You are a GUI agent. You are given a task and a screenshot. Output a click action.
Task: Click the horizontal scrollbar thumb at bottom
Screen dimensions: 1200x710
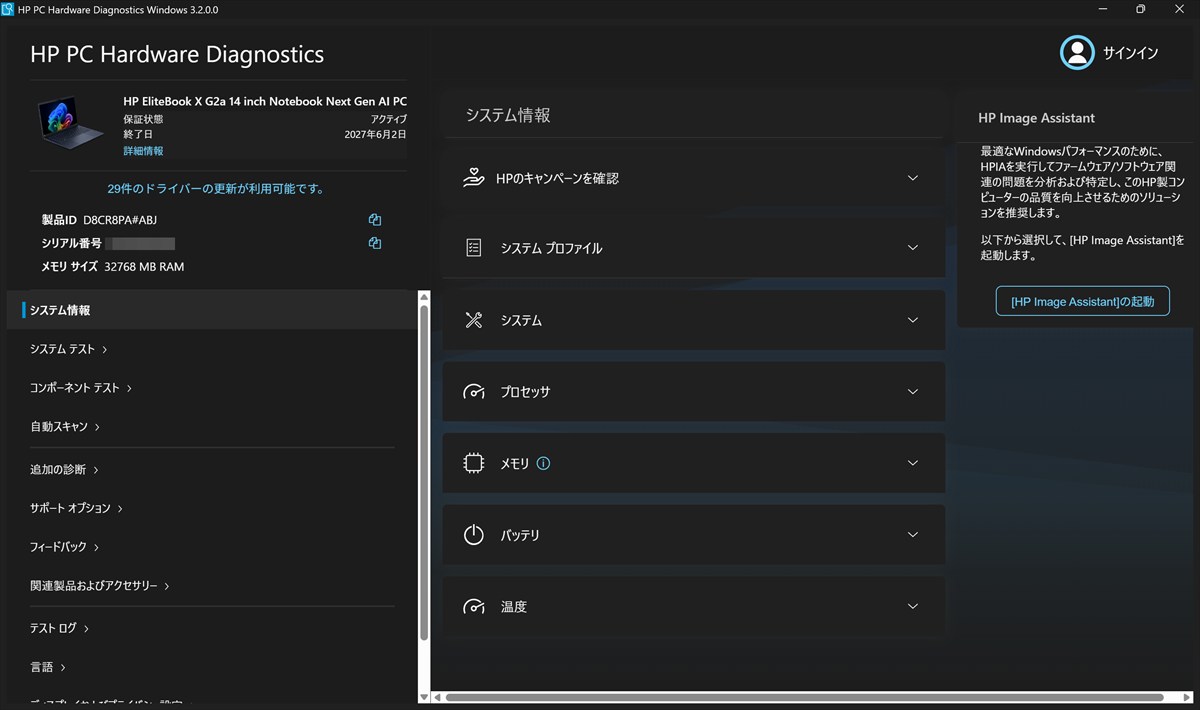804,697
